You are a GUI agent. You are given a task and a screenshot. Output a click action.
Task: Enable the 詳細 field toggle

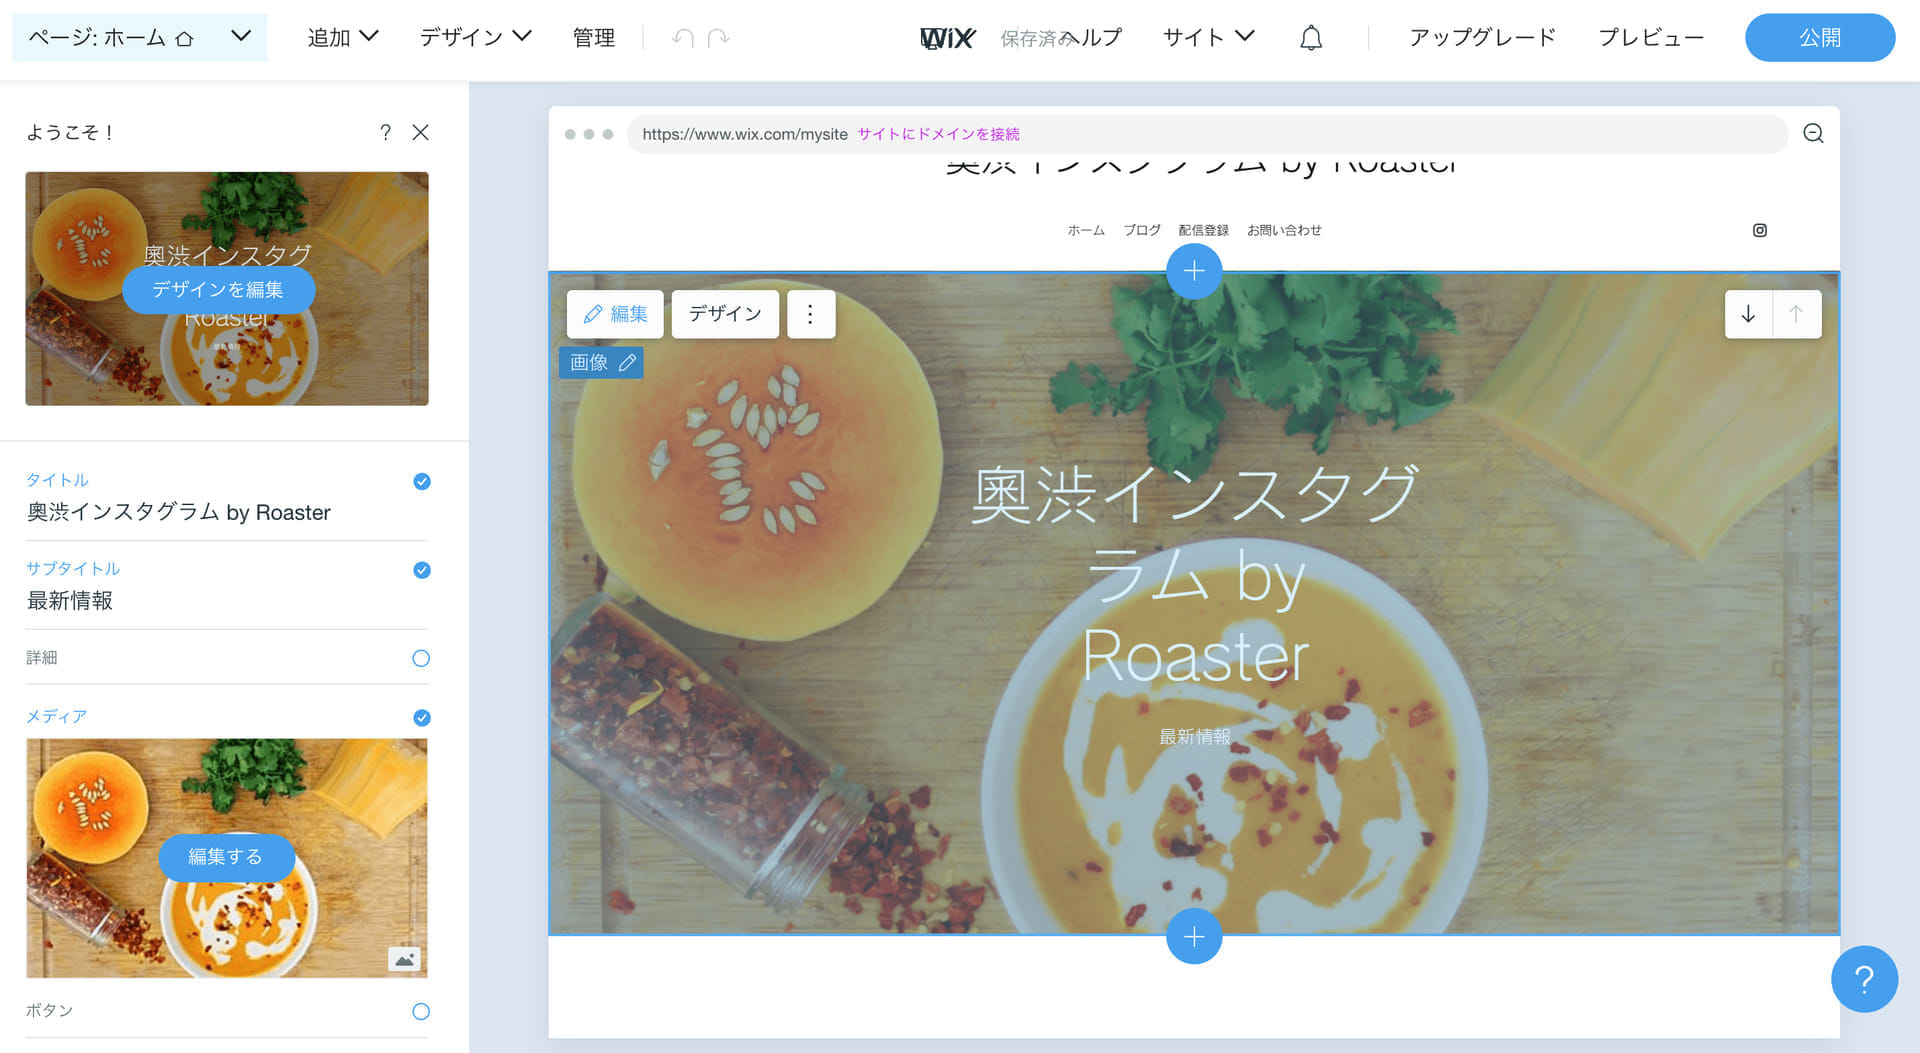[x=421, y=658]
